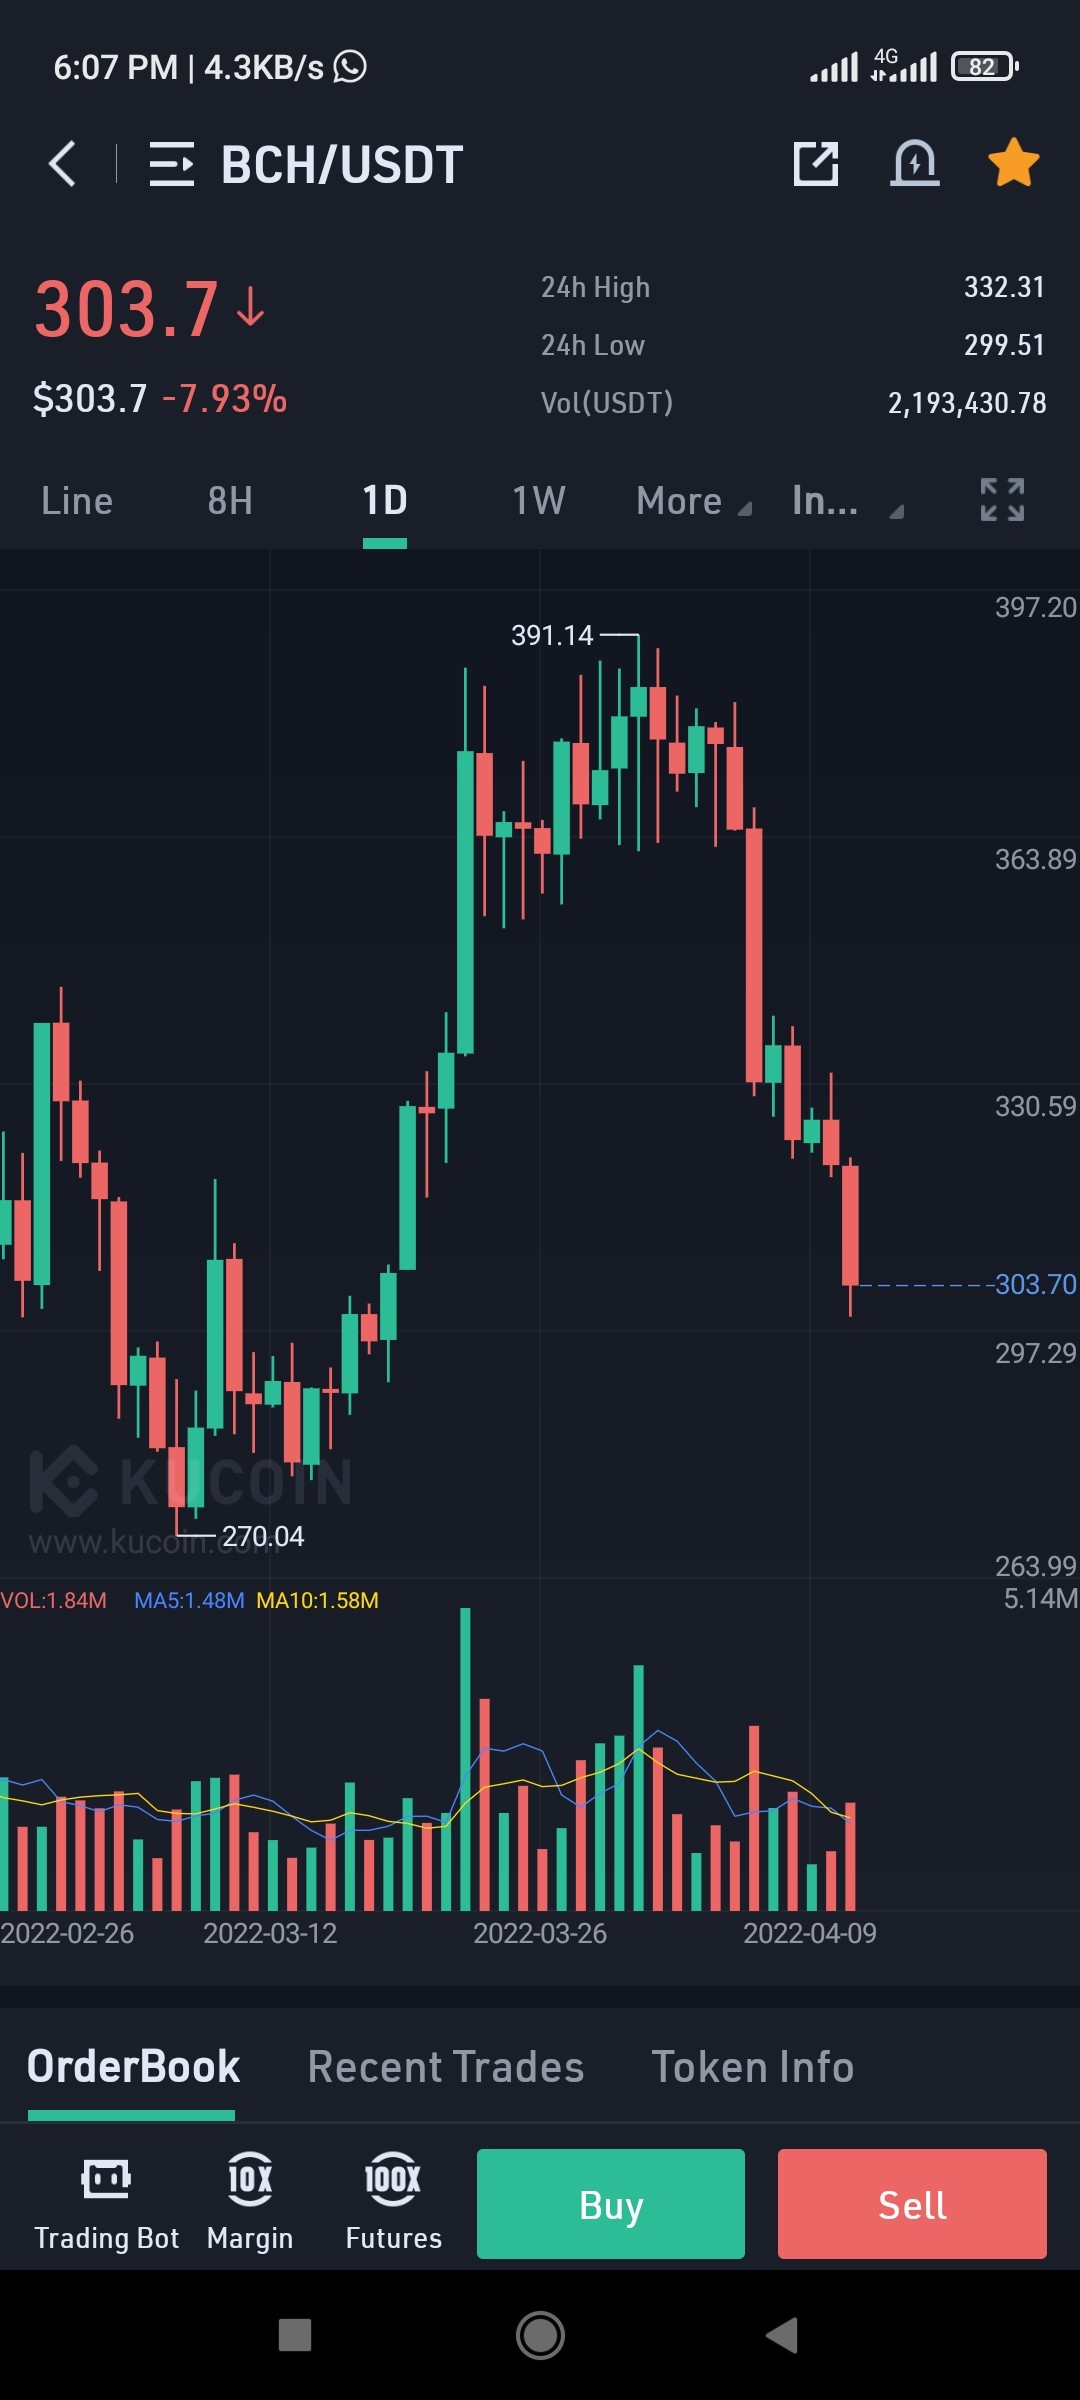Open the Token Info tab
The height and width of the screenshot is (2400, 1080).
point(753,2067)
